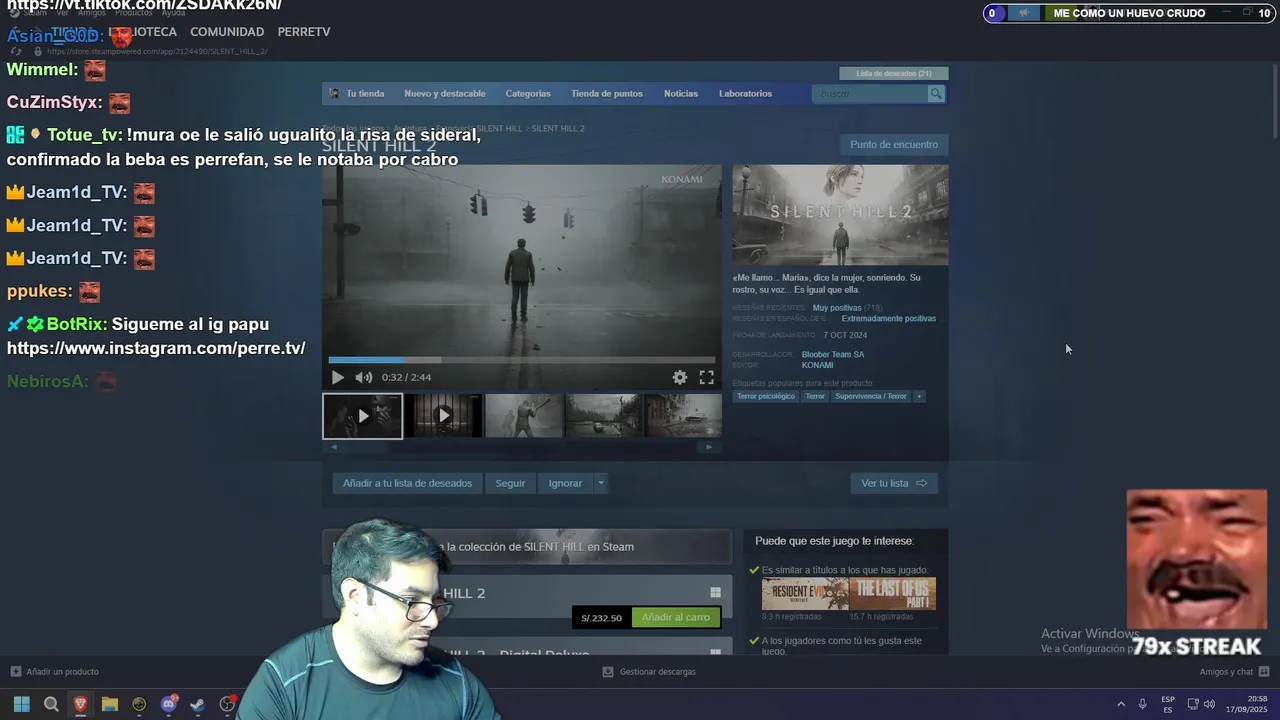Open the Steam 'PERRETV' profile tab

point(304,32)
